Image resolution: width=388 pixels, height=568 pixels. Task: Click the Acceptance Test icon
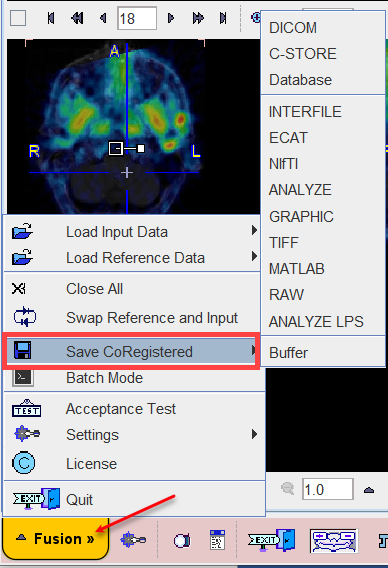pos(26,409)
